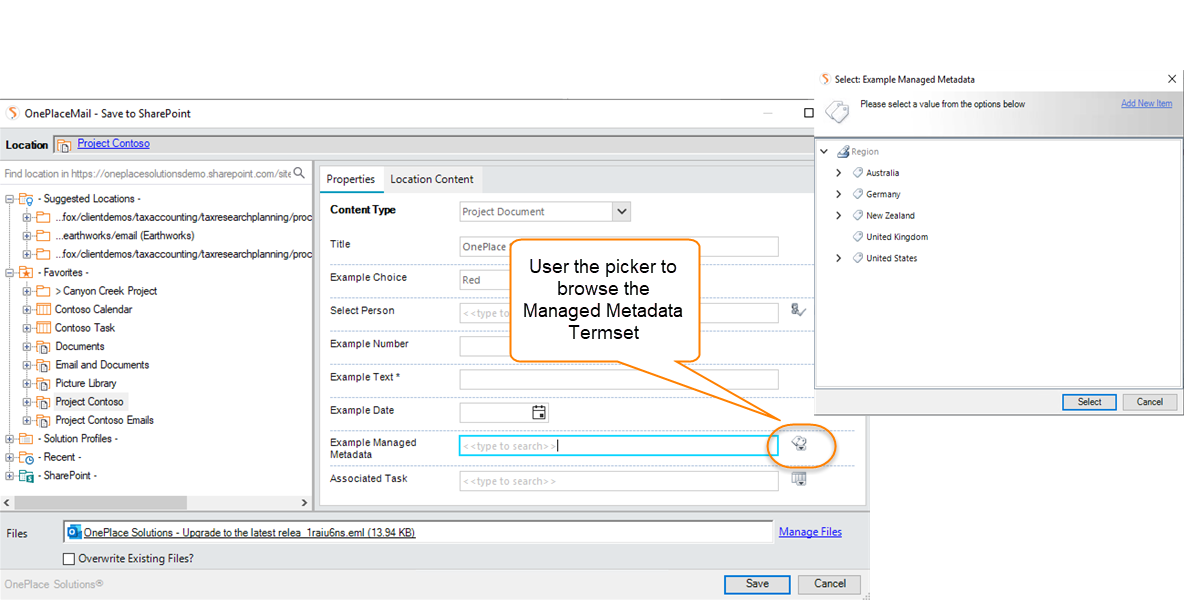
Task: Click the Canyon Creek Project folder icon
Action: point(43,291)
